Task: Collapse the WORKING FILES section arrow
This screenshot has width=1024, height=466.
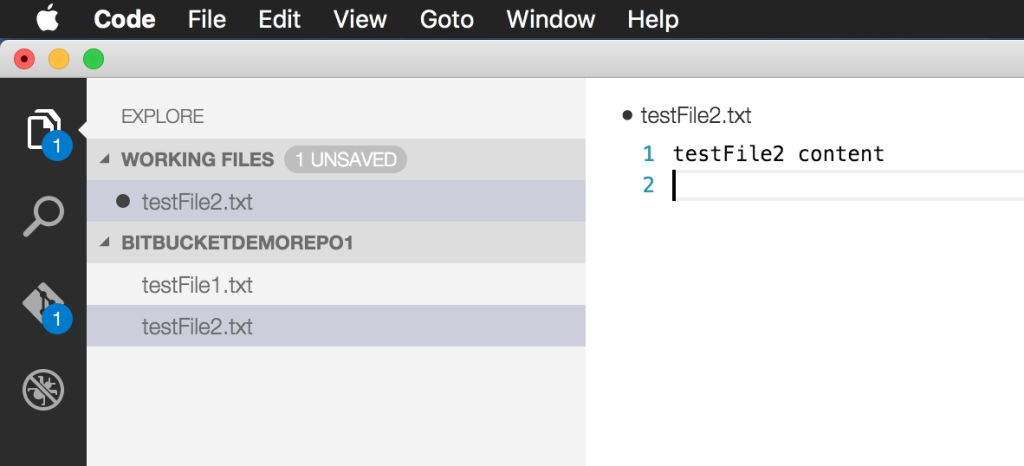Action: (104, 159)
